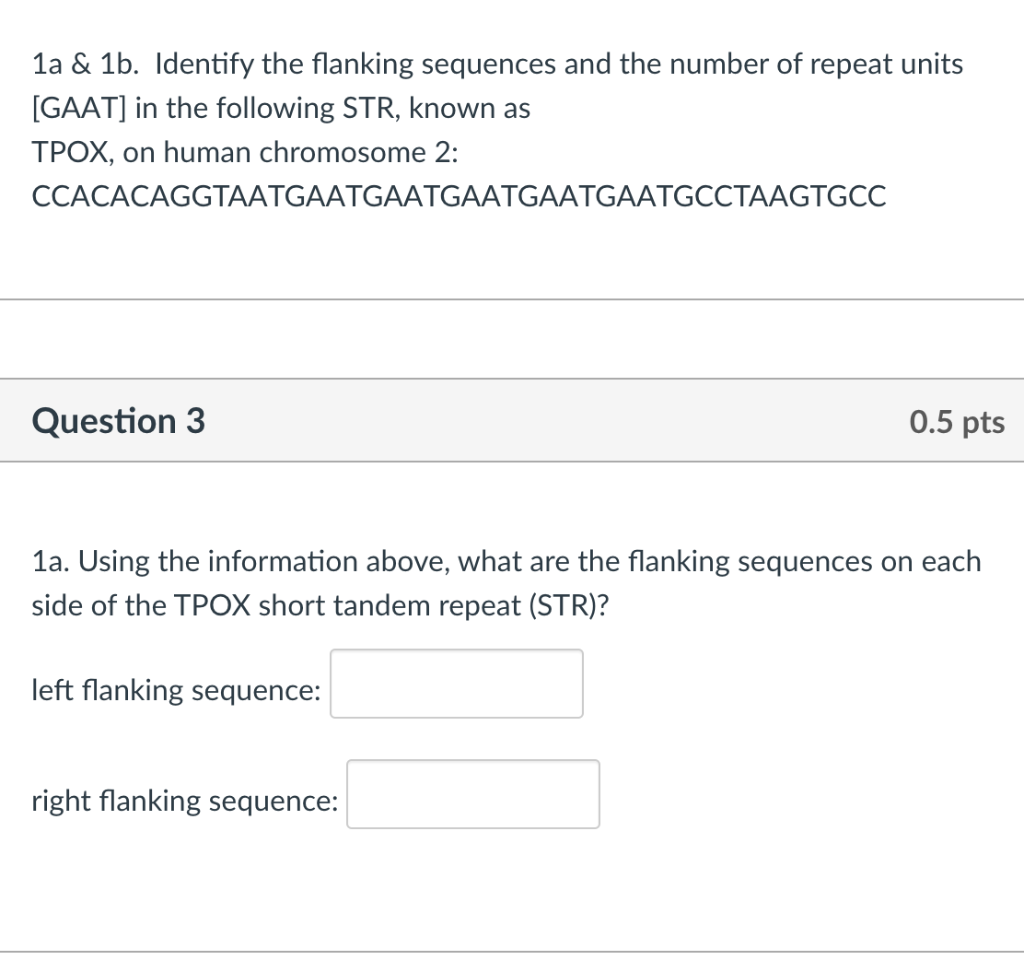The width and height of the screenshot is (1024, 960).
Task: Select the DNA sequence CCACACAGG text line
Action: click(x=458, y=197)
